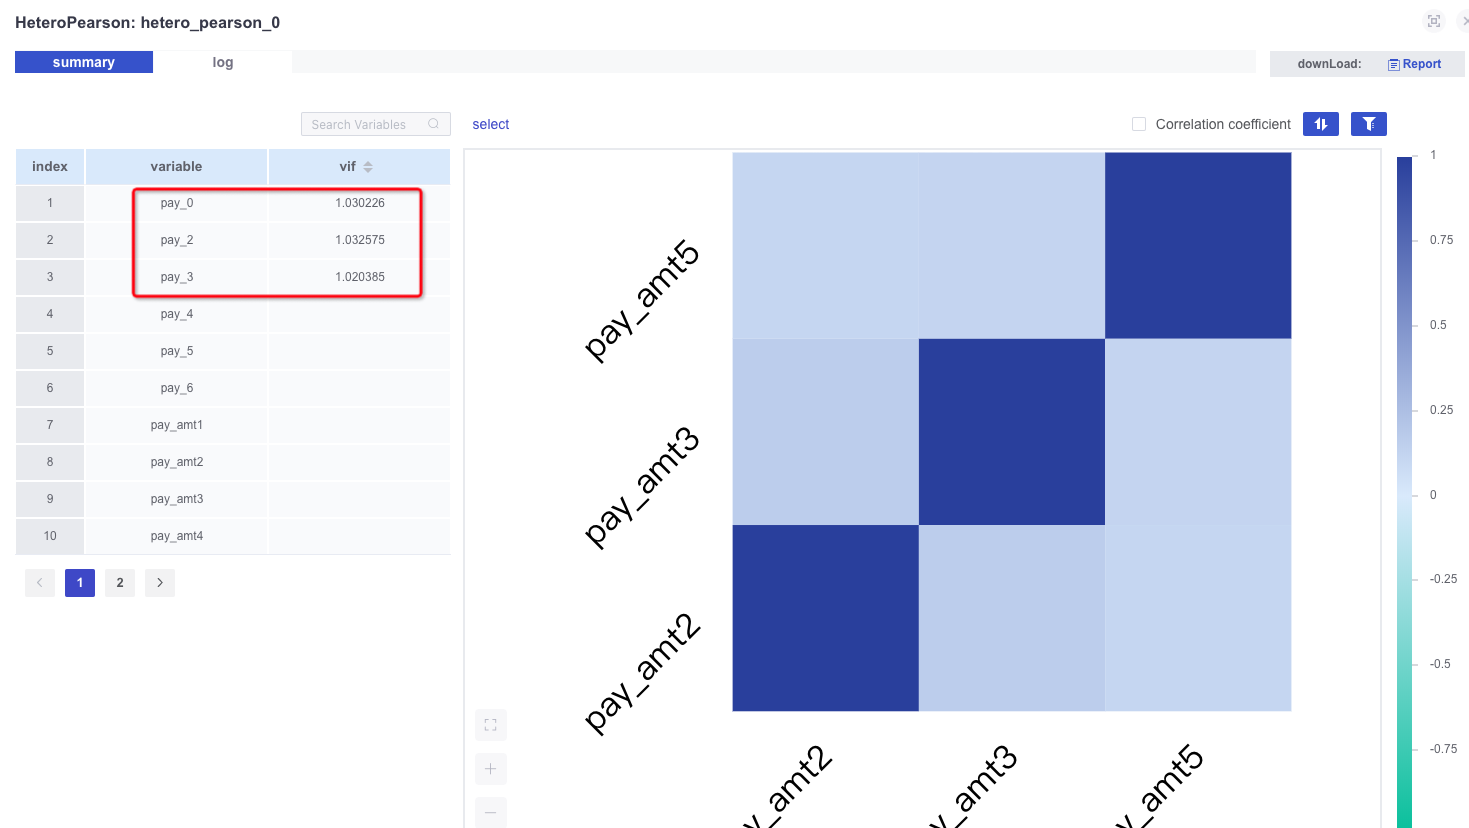The height and width of the screenshot is (828, 1469).
Task: Switch to the summary tab
Action: pos(83,61)
